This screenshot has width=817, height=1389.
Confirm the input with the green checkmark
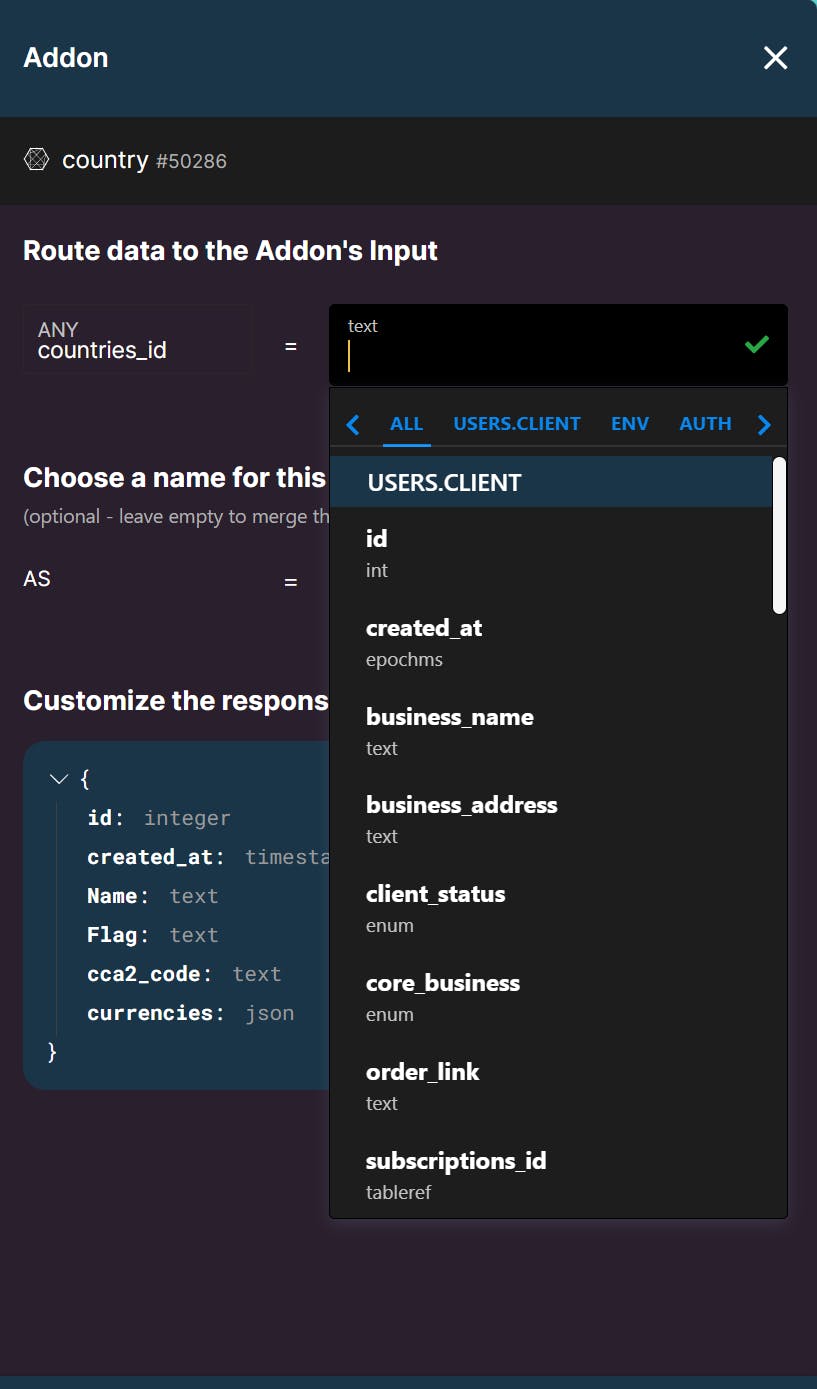[x=757, y=344]
